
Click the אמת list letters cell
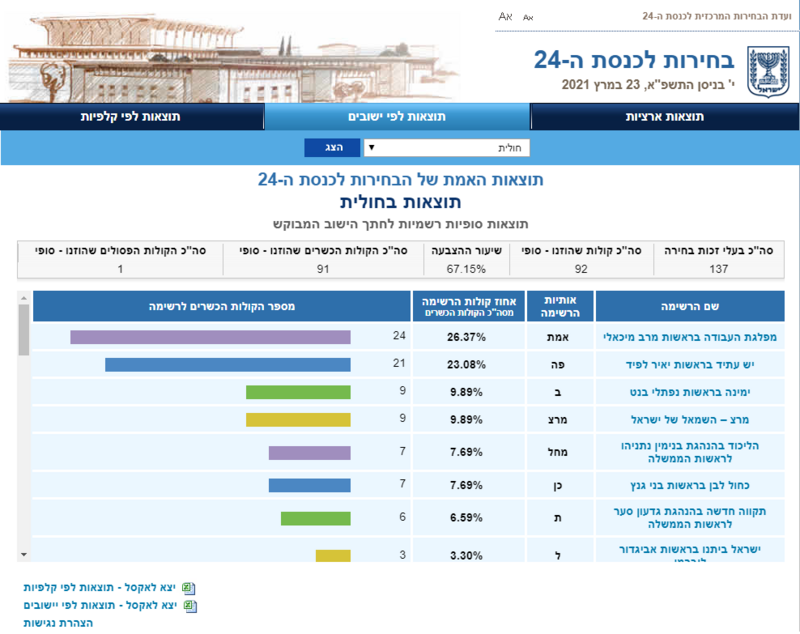(x=558, y=337)
